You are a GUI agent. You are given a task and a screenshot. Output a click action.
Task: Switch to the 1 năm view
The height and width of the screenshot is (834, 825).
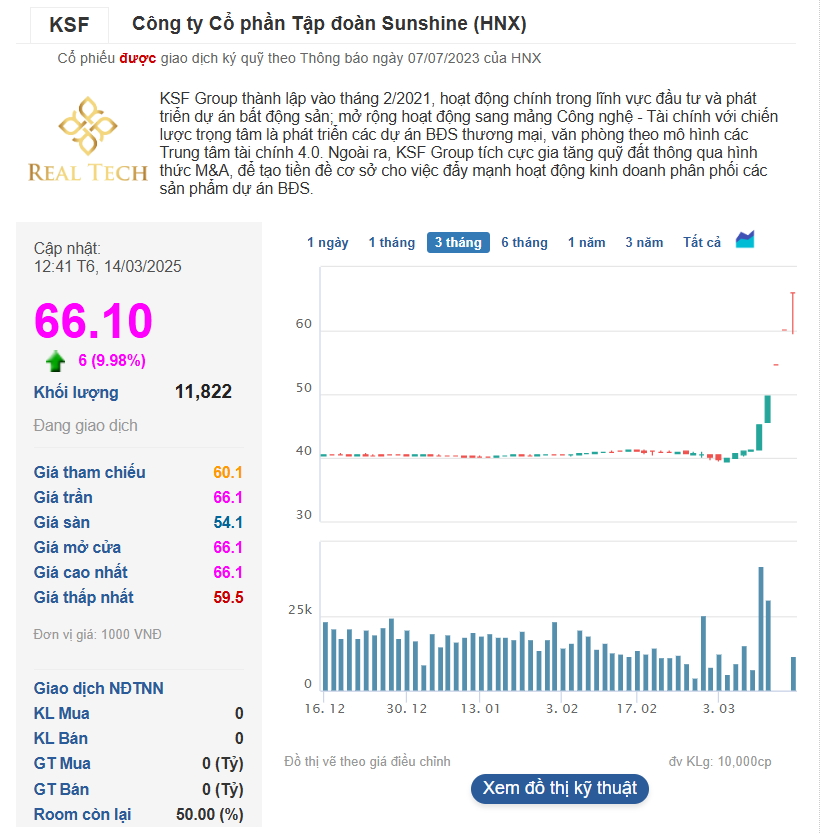coord(586,243)
